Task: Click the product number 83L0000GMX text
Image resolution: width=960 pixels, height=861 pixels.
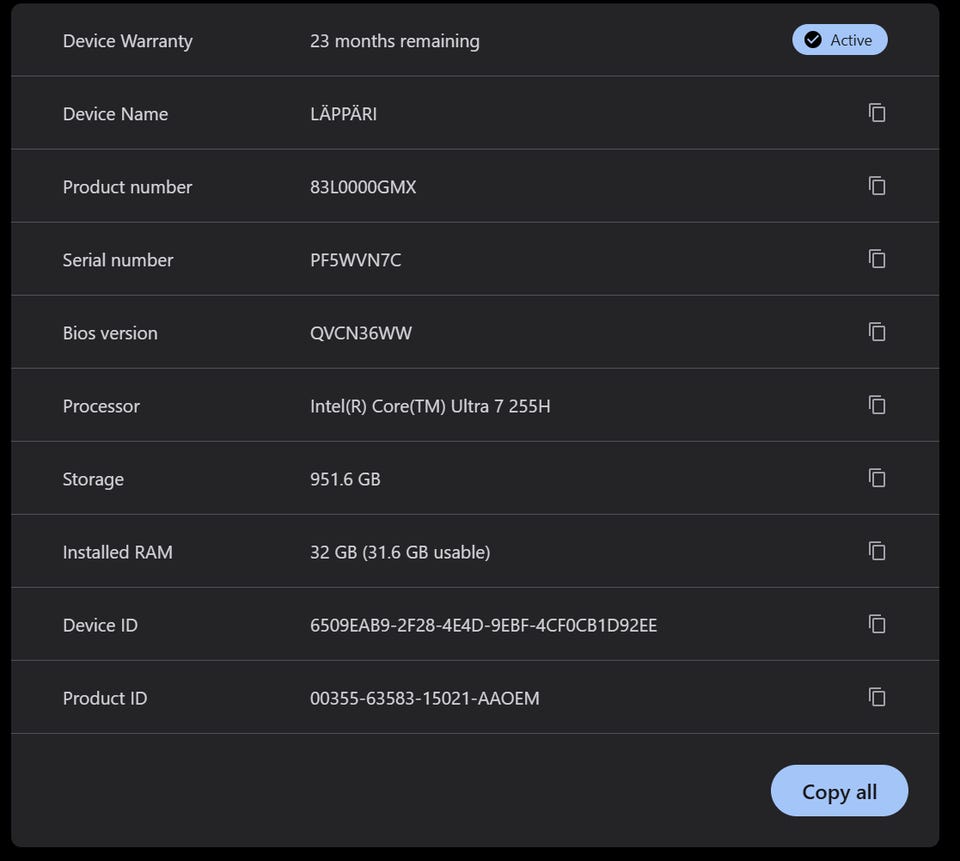Action: tap(363, 187)
